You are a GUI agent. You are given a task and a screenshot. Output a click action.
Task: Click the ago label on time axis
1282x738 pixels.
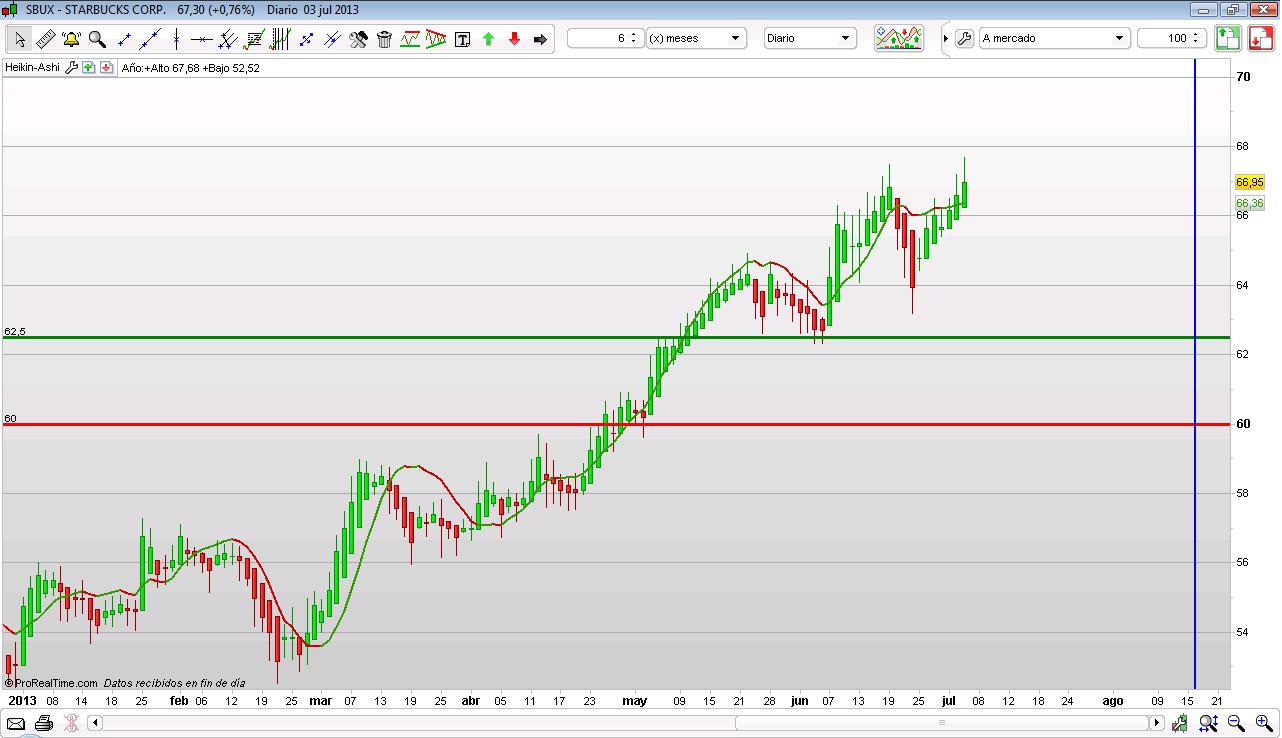[1112, 701]
